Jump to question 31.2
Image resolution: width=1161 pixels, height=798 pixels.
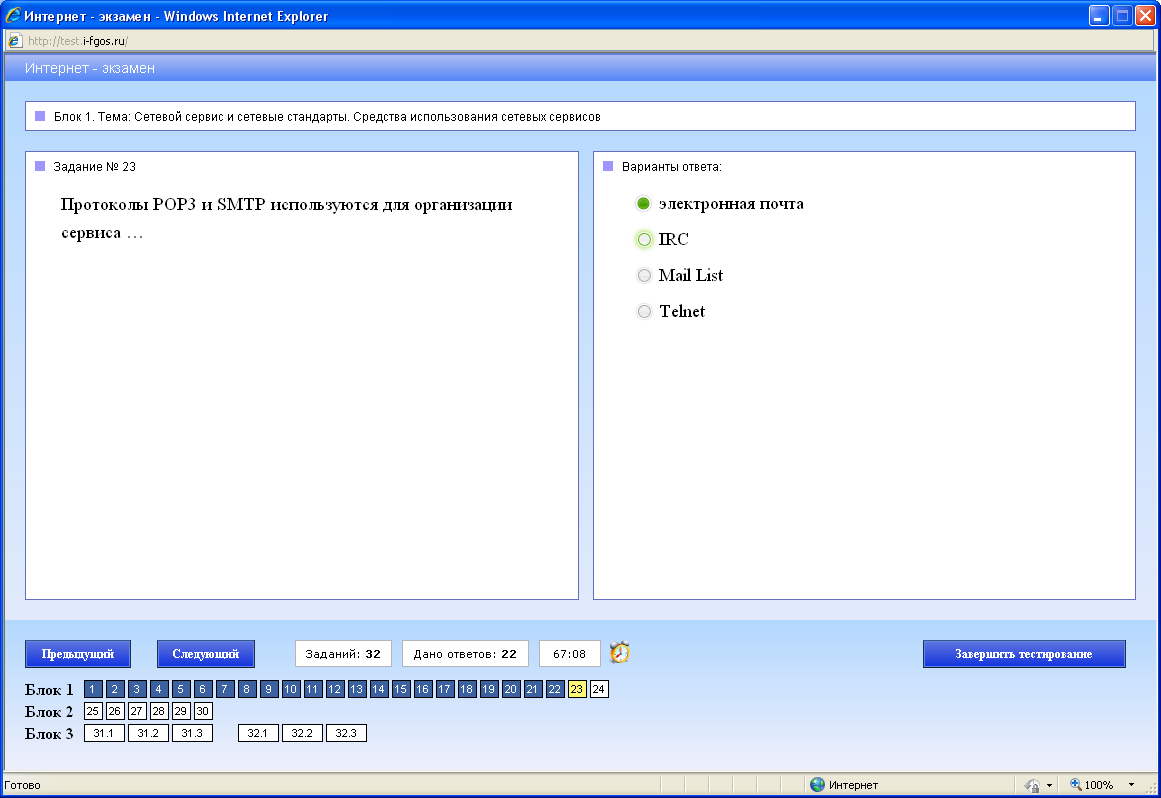(x=148, y=733)
